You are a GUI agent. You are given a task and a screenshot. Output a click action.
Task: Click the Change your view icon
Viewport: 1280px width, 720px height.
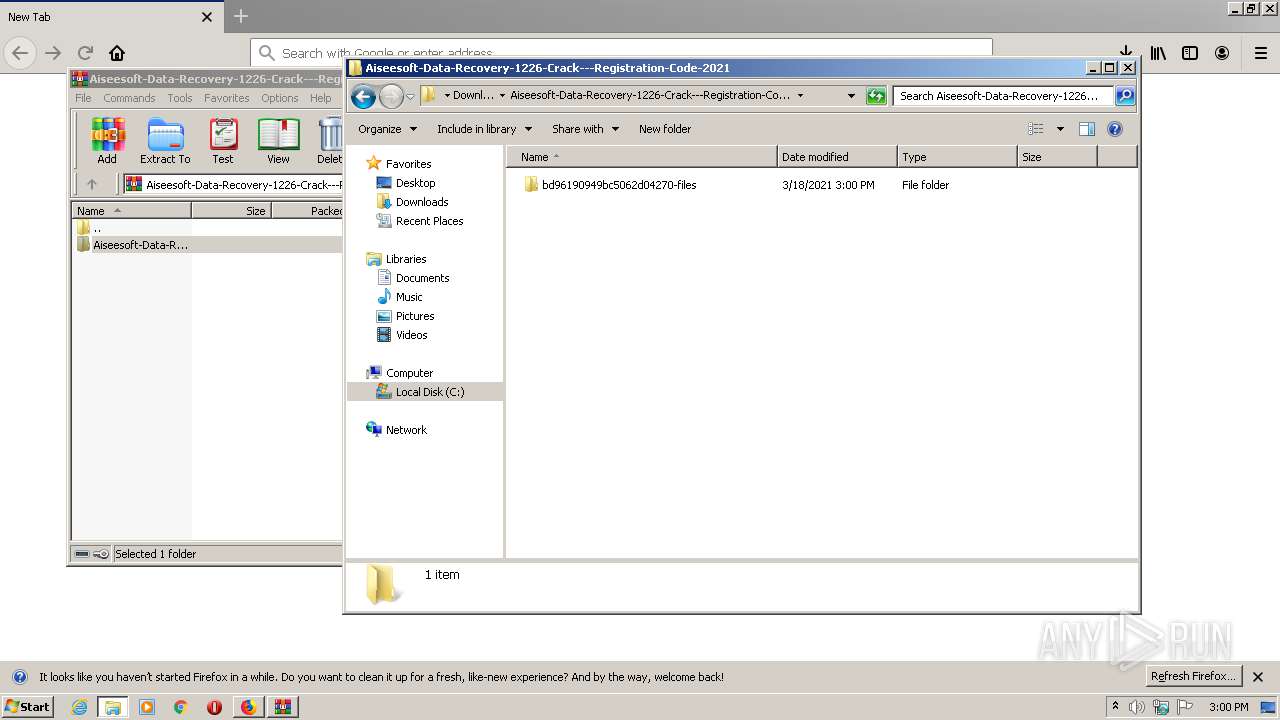pyautogui.click(x=1036, y=129)
